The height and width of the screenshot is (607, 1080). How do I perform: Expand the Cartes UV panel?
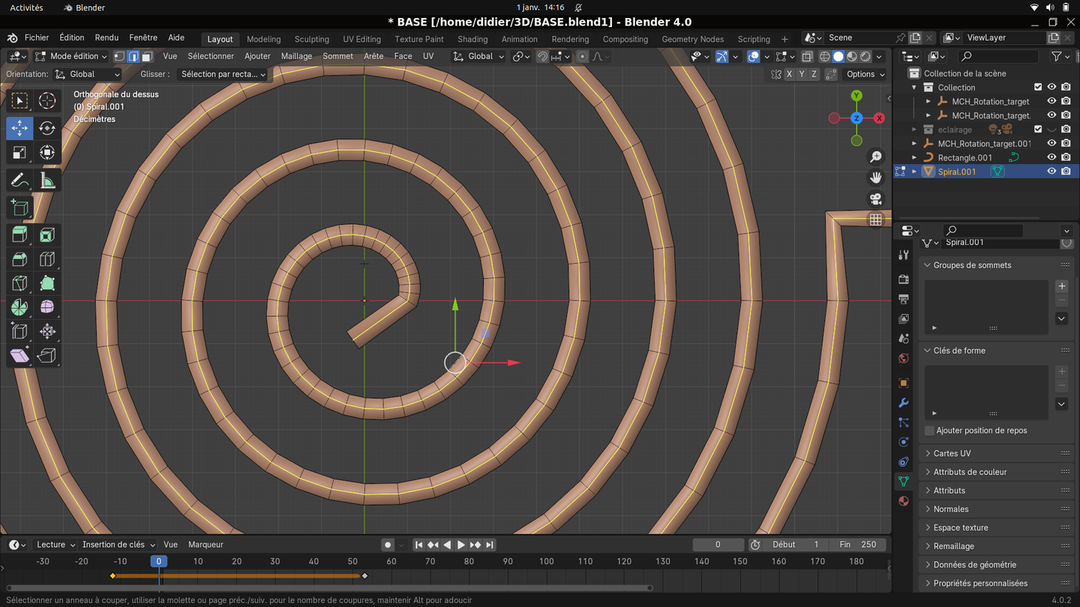coord(996,453)
